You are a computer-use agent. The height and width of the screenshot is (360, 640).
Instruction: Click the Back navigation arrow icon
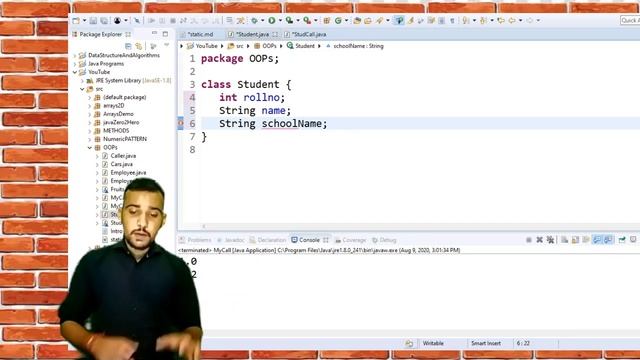click(511, 20)
